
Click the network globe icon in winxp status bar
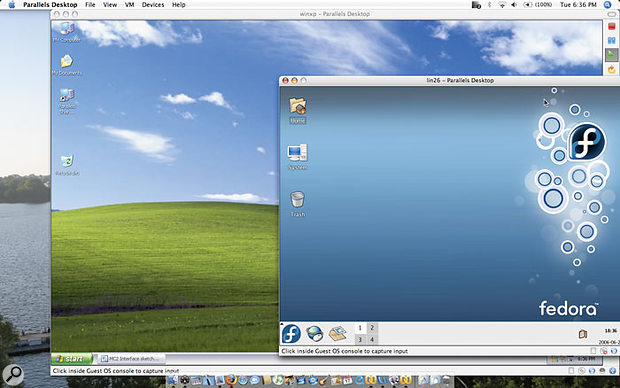pyautogui.click(x=592, y=371)
